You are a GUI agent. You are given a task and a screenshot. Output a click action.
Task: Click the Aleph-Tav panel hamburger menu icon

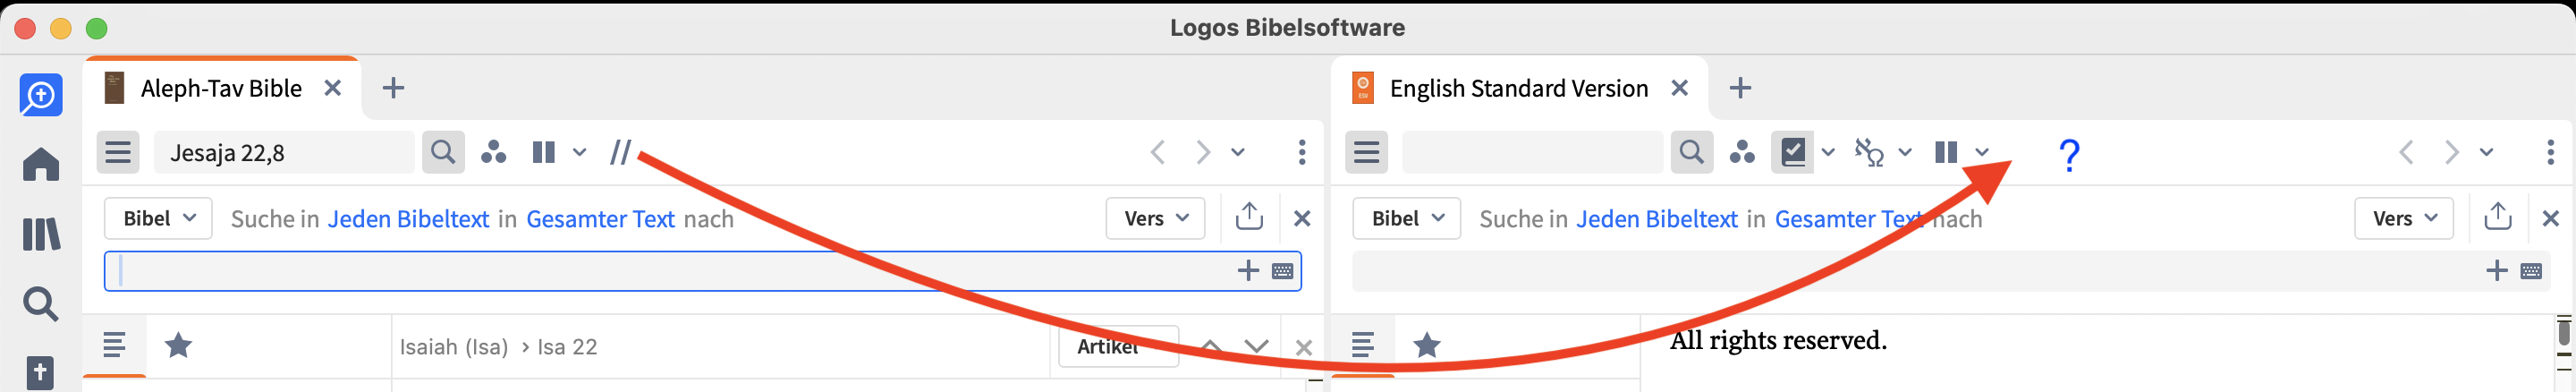click(118, 153)
